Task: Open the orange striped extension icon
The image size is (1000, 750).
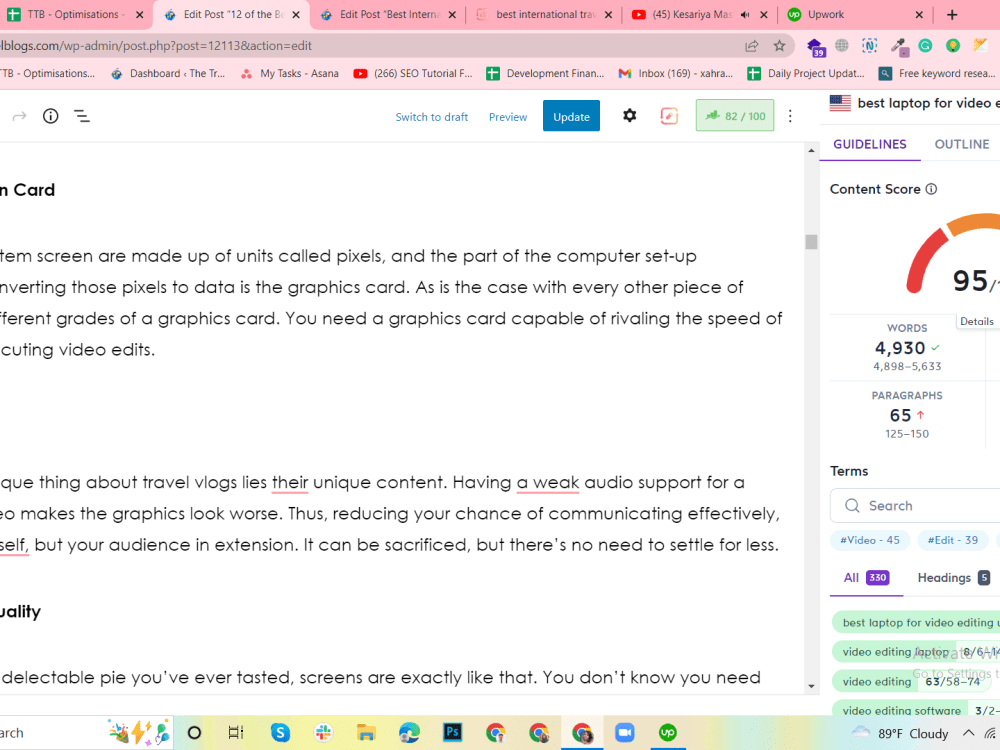Action: pyautogui.click(x=980, y=45)
